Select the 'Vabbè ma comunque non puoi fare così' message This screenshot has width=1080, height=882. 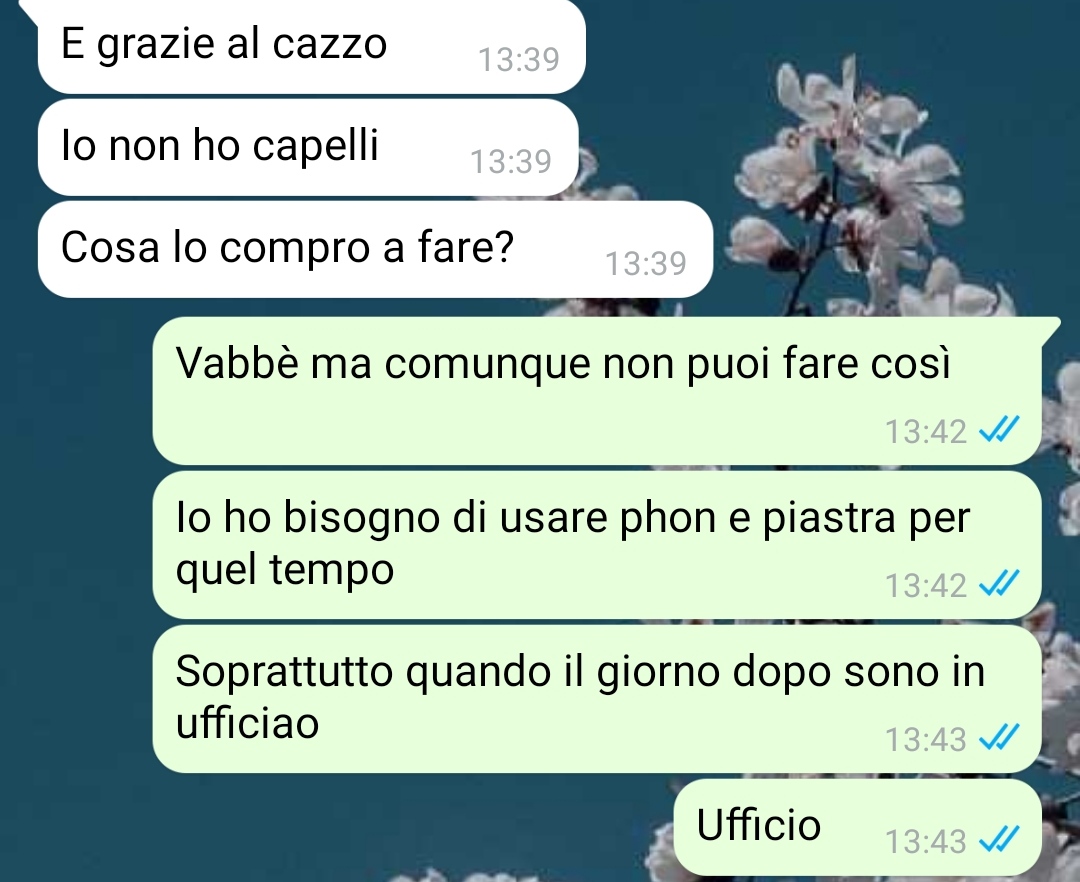tap(596, 390)
